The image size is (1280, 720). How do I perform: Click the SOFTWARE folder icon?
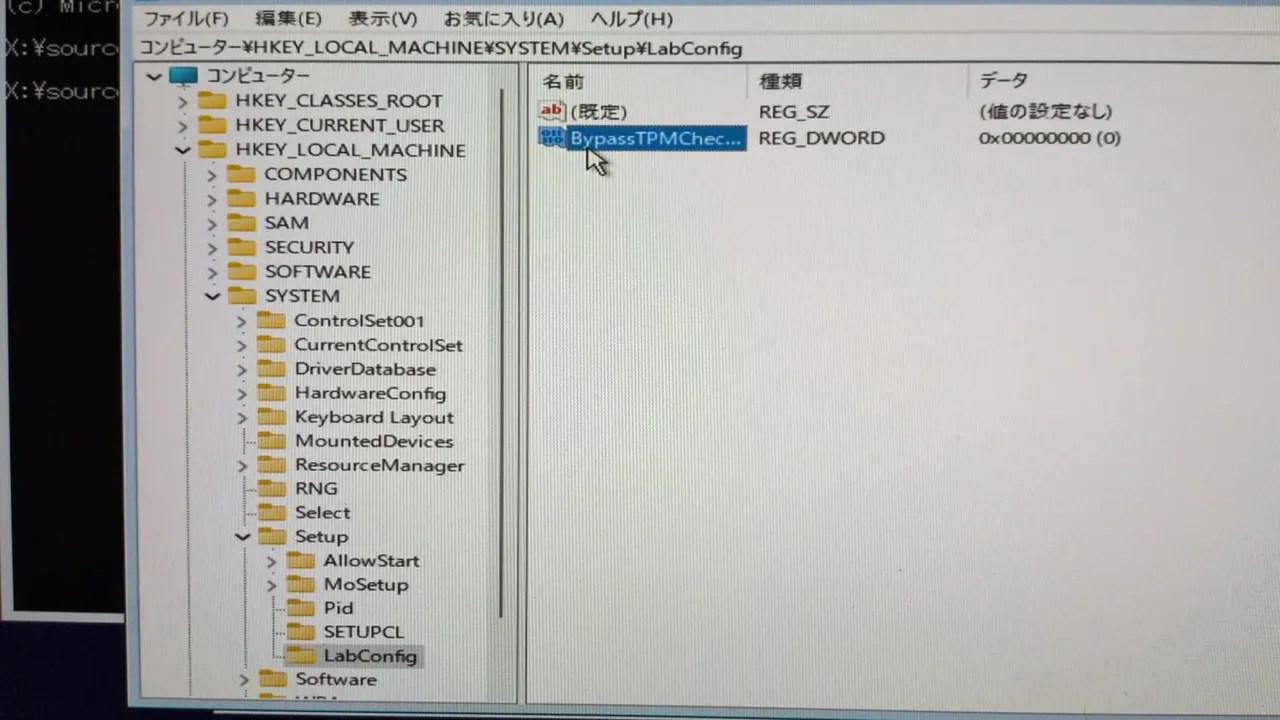tap(241, 271)
